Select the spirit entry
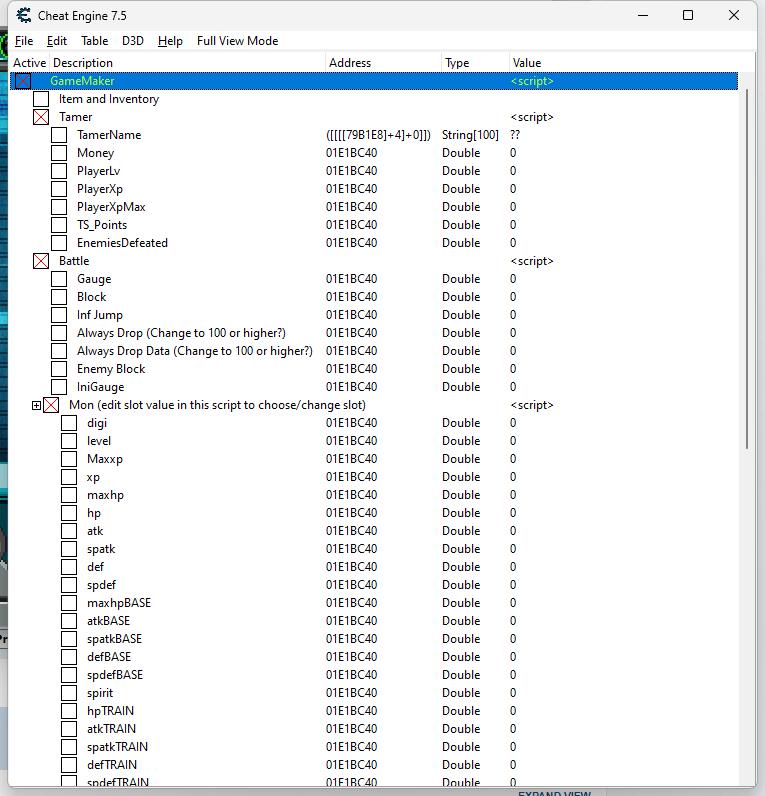Image resolution: width=765 pixels, height=796 pixels. [99, 693]
